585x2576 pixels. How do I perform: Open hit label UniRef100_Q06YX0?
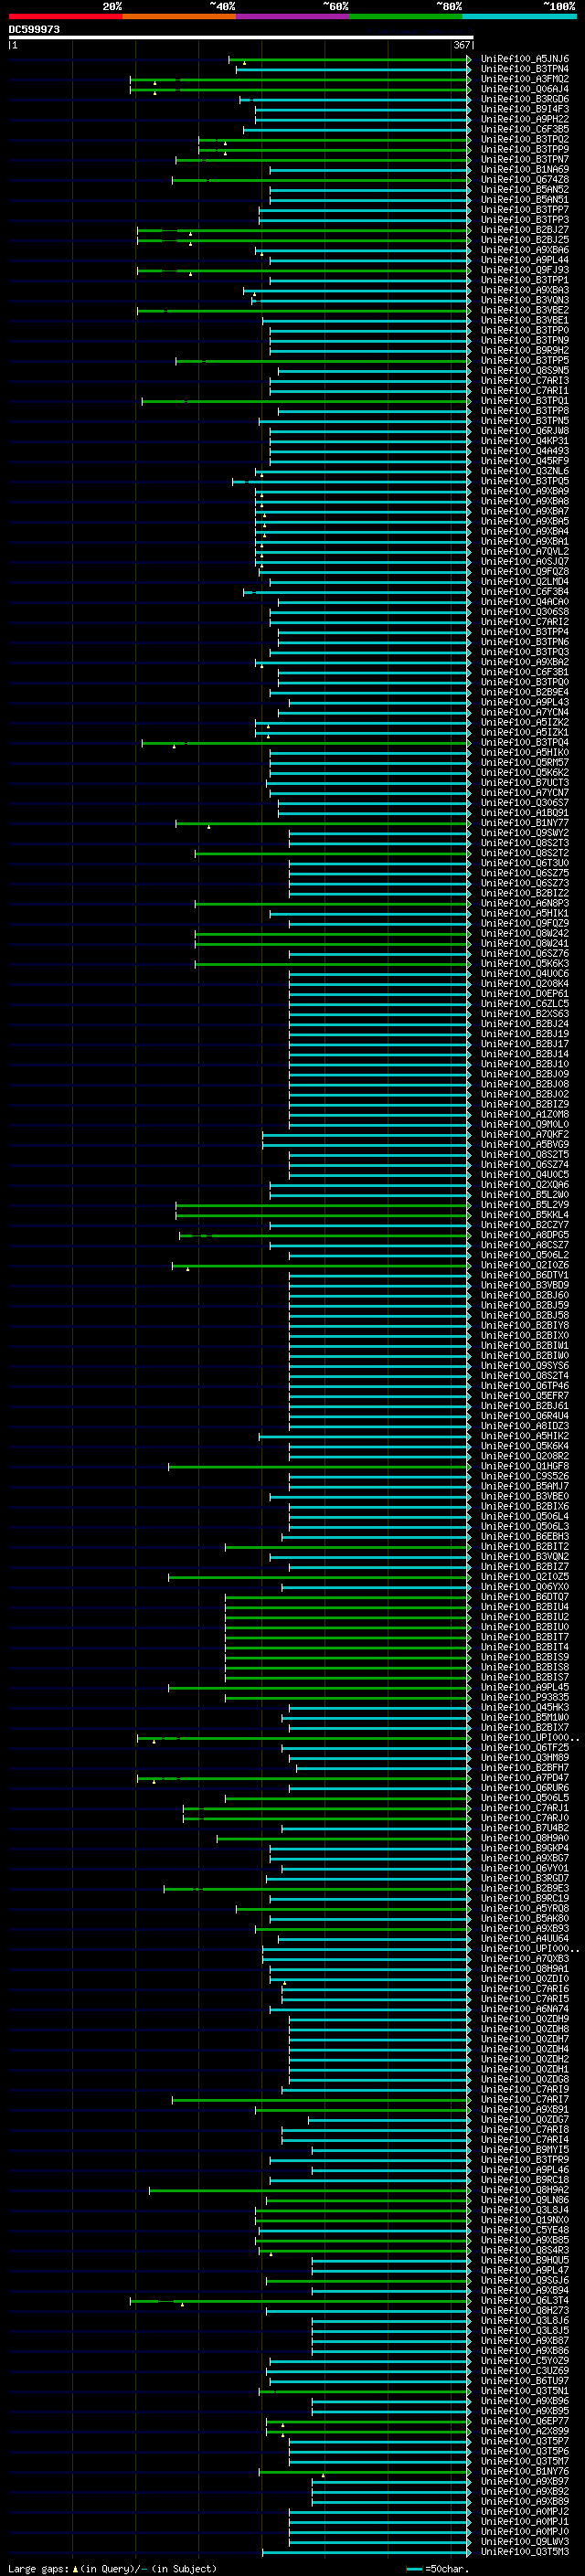(524, 1587)
